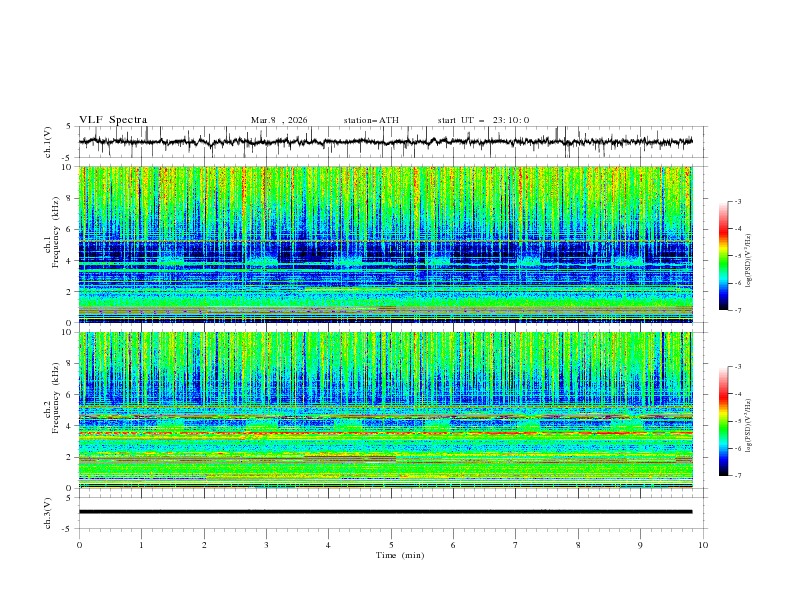Screen dimensions: 792x612
Task: Click time axis tick label "9"
Action: coord(640,545)
